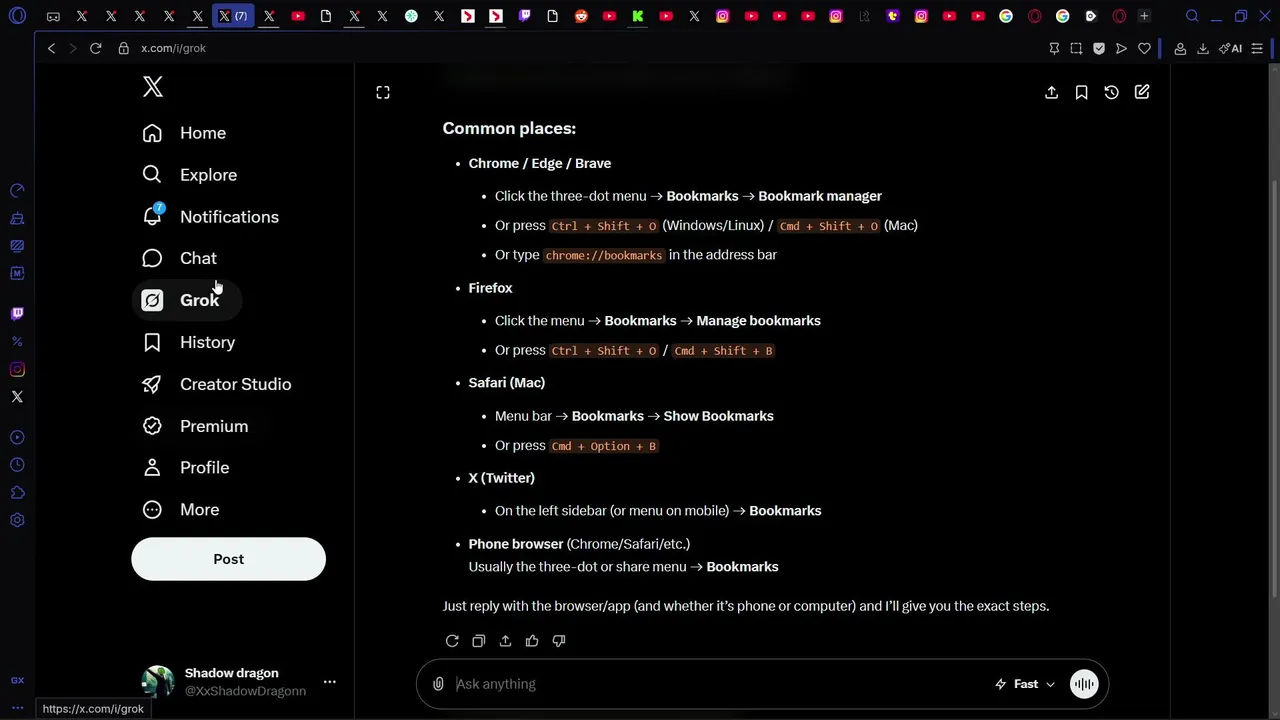This screenshot has height=720, width=1280.
Task: Open the send arrow icon in toolbar
Action: [x=1121, y=48]
